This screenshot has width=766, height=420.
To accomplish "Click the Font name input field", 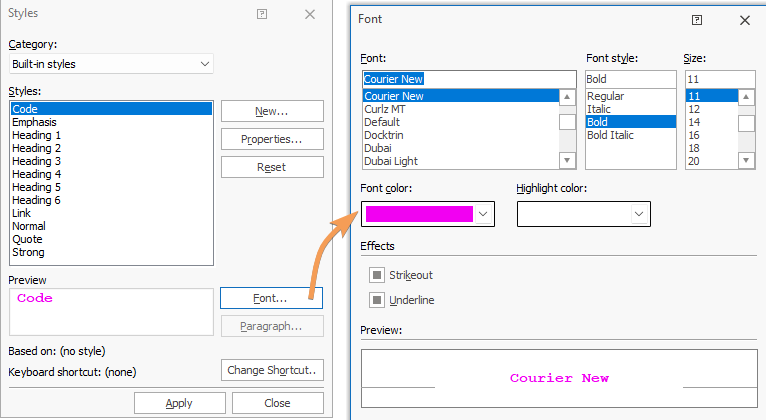I will coord(469,79).
